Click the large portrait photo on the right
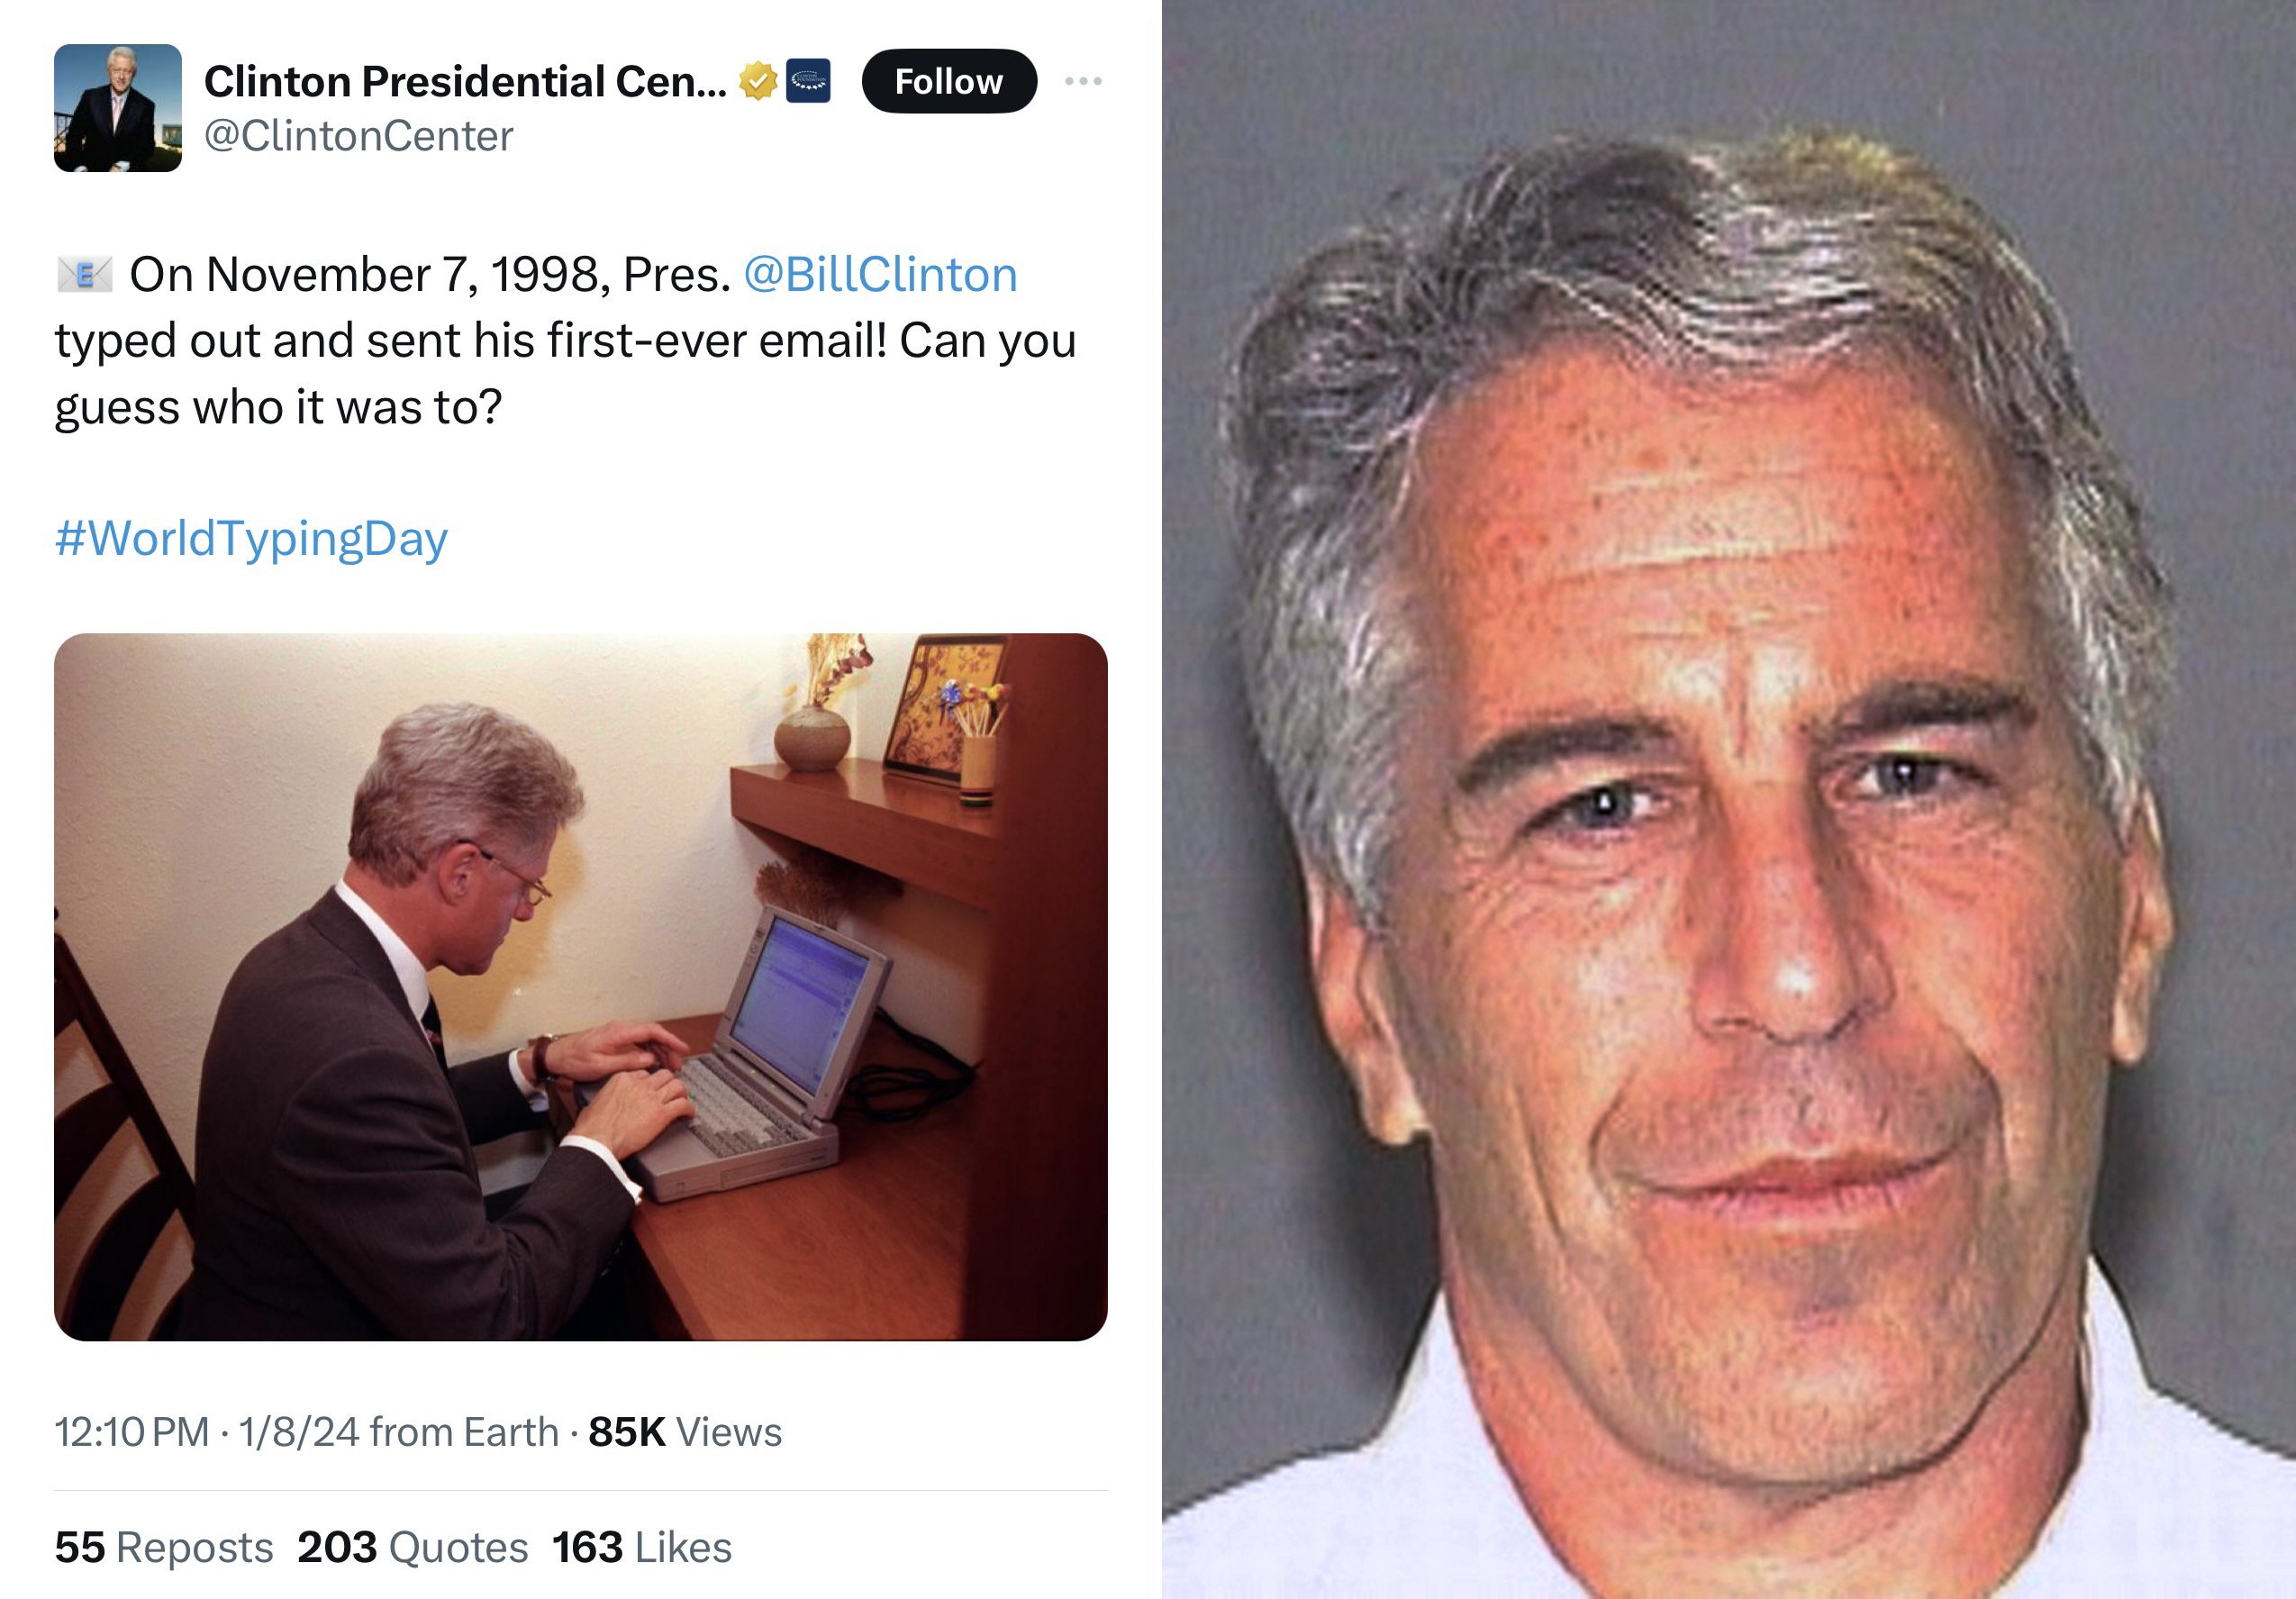 (1729, 800)
